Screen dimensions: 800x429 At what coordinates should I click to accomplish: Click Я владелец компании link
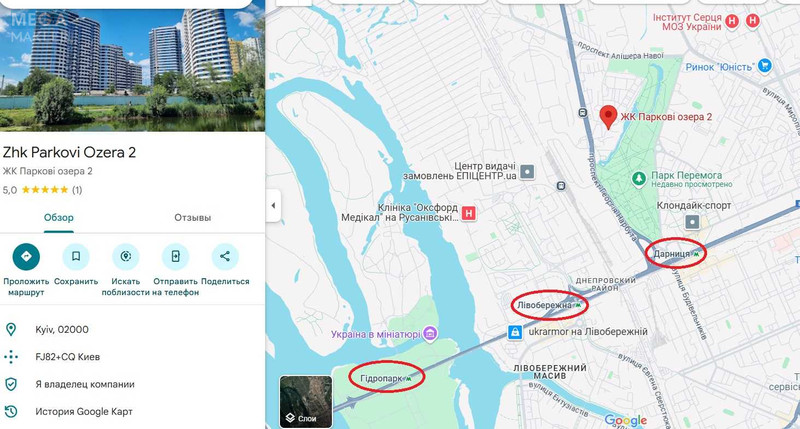[85, 384]
